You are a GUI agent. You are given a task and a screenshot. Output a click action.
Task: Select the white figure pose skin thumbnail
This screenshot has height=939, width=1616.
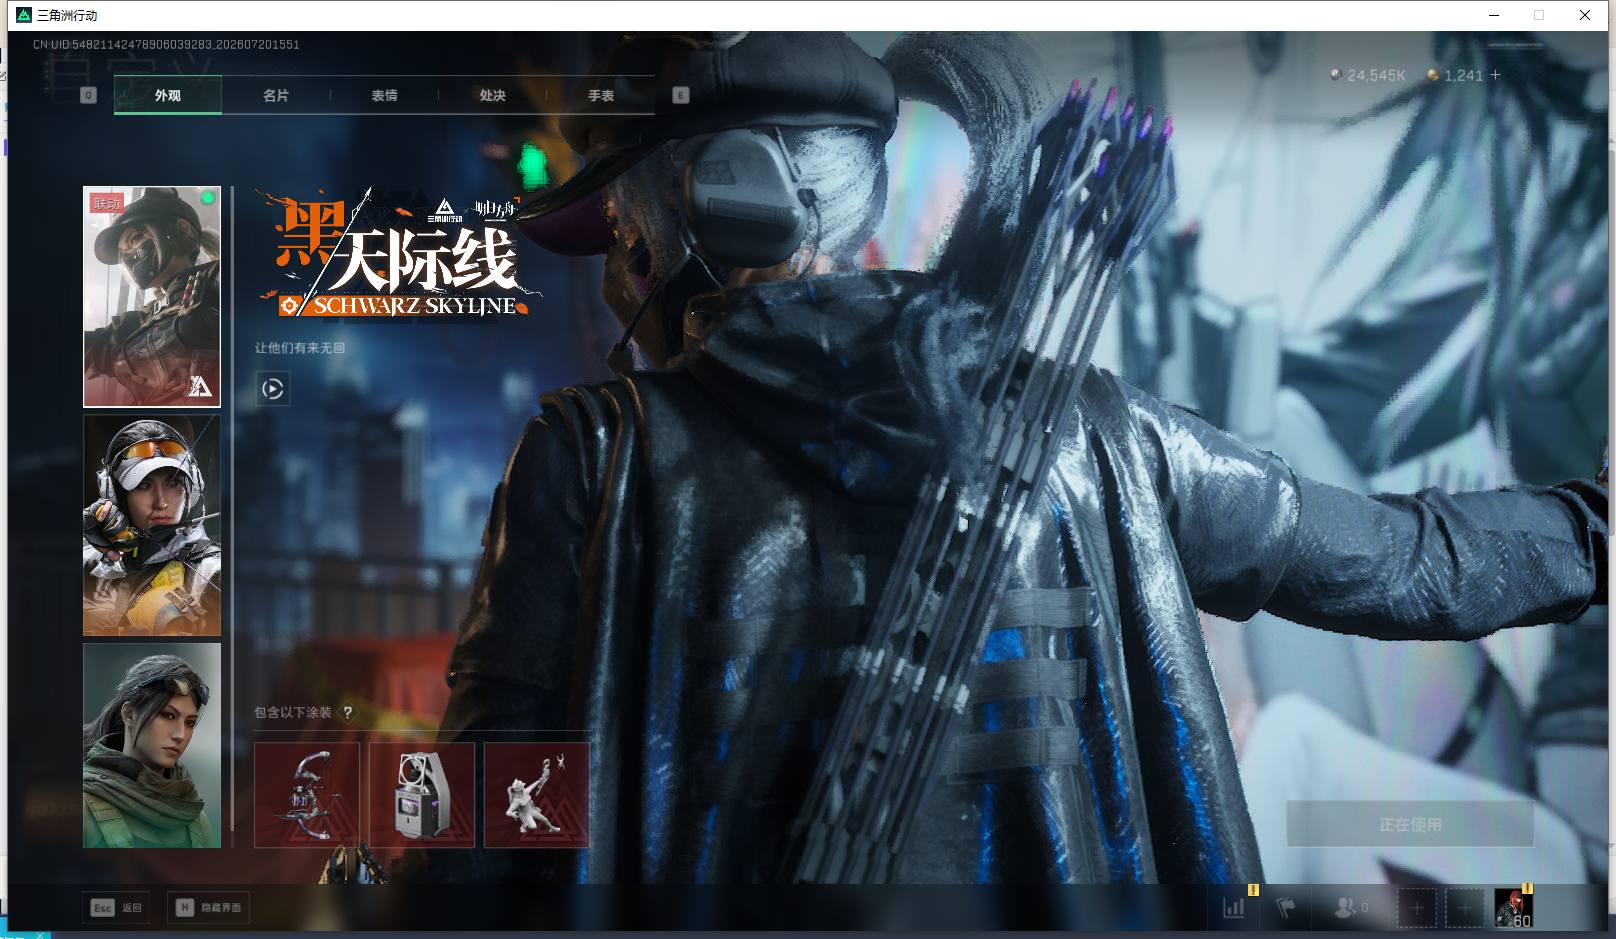[x=537, y=795]
